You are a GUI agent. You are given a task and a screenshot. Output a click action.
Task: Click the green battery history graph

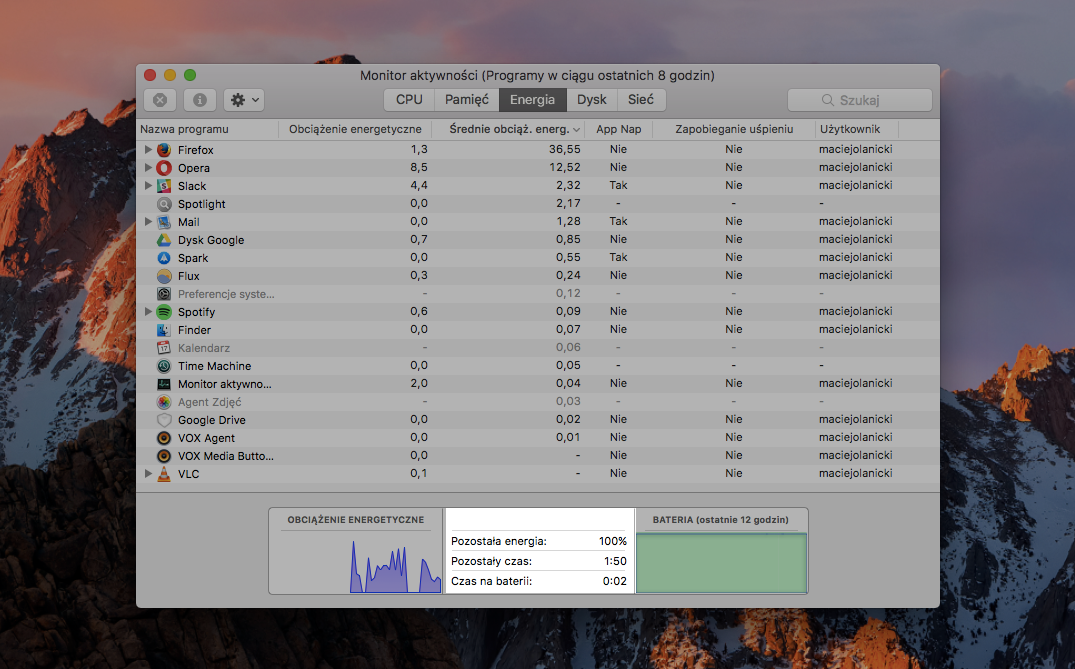[721, 563]
